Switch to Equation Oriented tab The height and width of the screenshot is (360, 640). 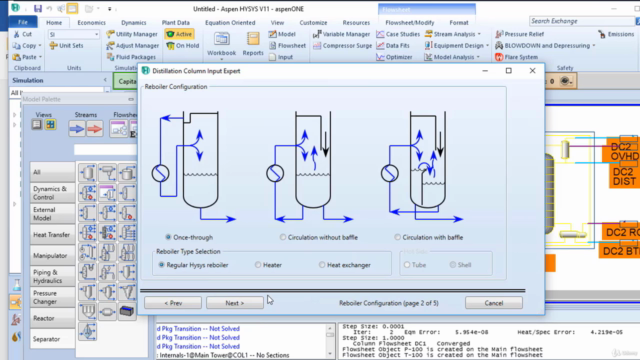[x=230, y=22]
